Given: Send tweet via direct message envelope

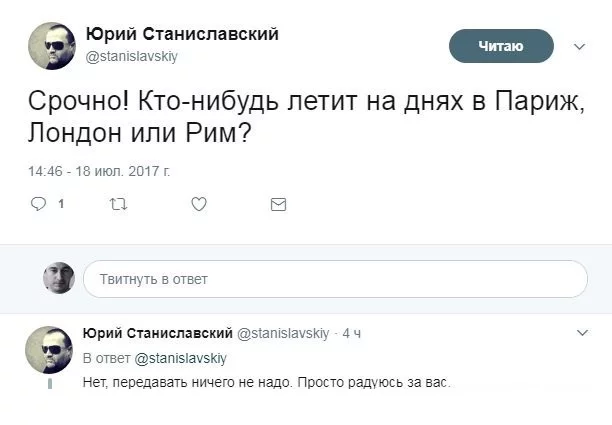Looking at the screenshot, I should coord(279,204).
